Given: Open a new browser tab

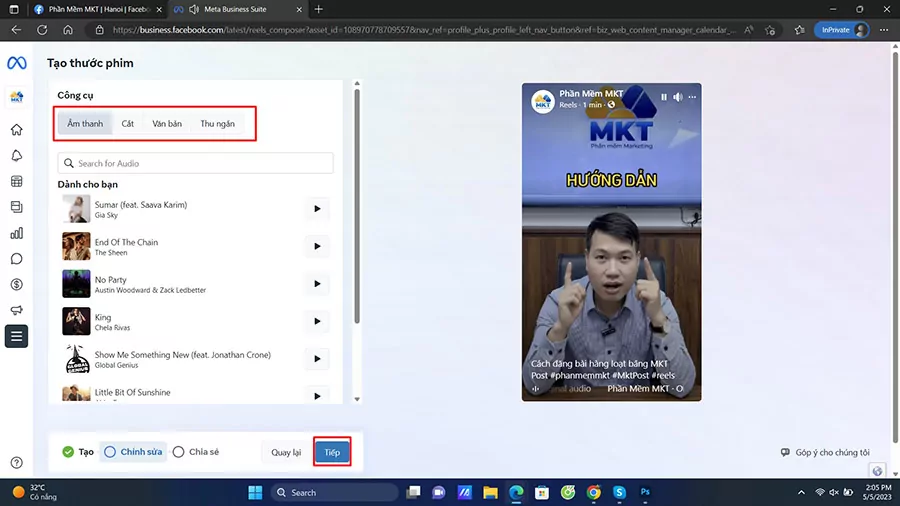Looking at the screenshot, I should 319,9.
